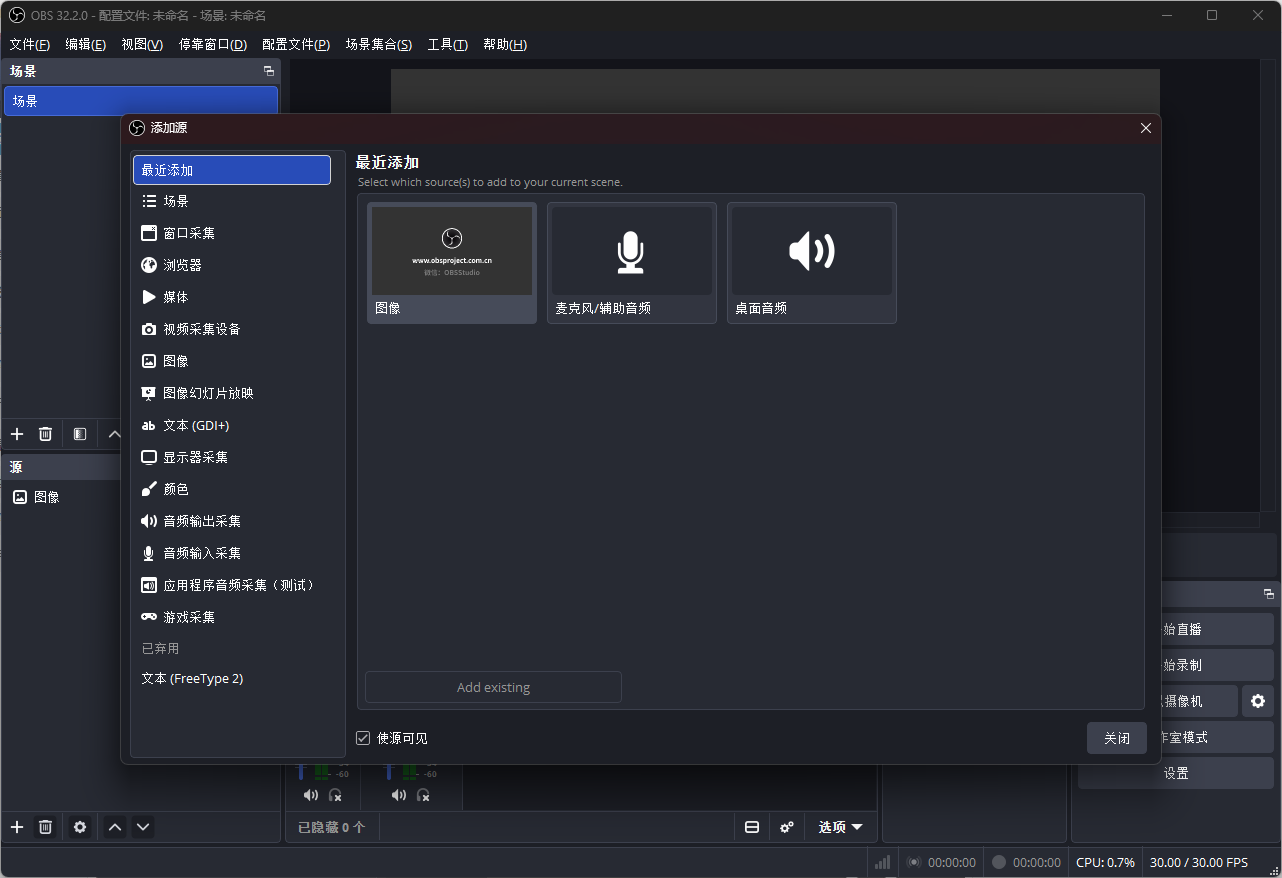Select 音频输入采集 audio input capture
1282x878 pixels.
coord(232,553)
